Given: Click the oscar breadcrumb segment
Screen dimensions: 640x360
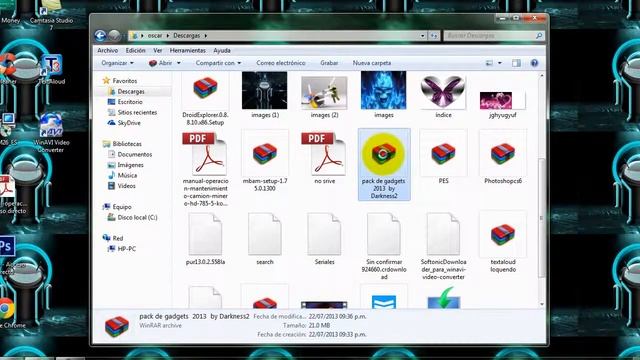Looking at the screenshot, I should [155, 36].
